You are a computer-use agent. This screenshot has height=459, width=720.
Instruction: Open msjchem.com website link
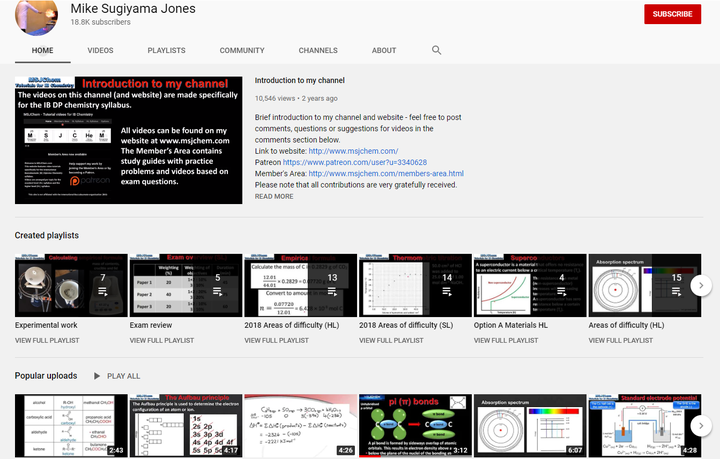(x=353, y=151)
